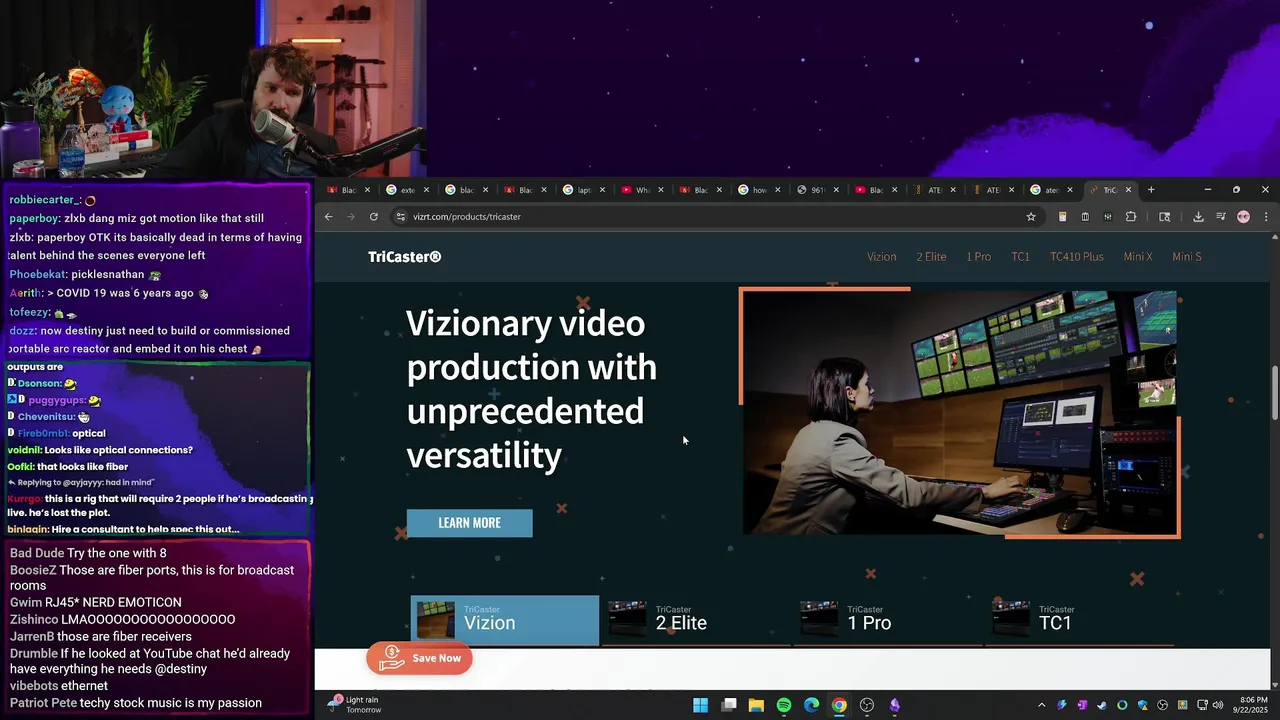1280x720 pixels.
Task: Bookmark this page with the star icon
Action: [x=1031, y=217]
